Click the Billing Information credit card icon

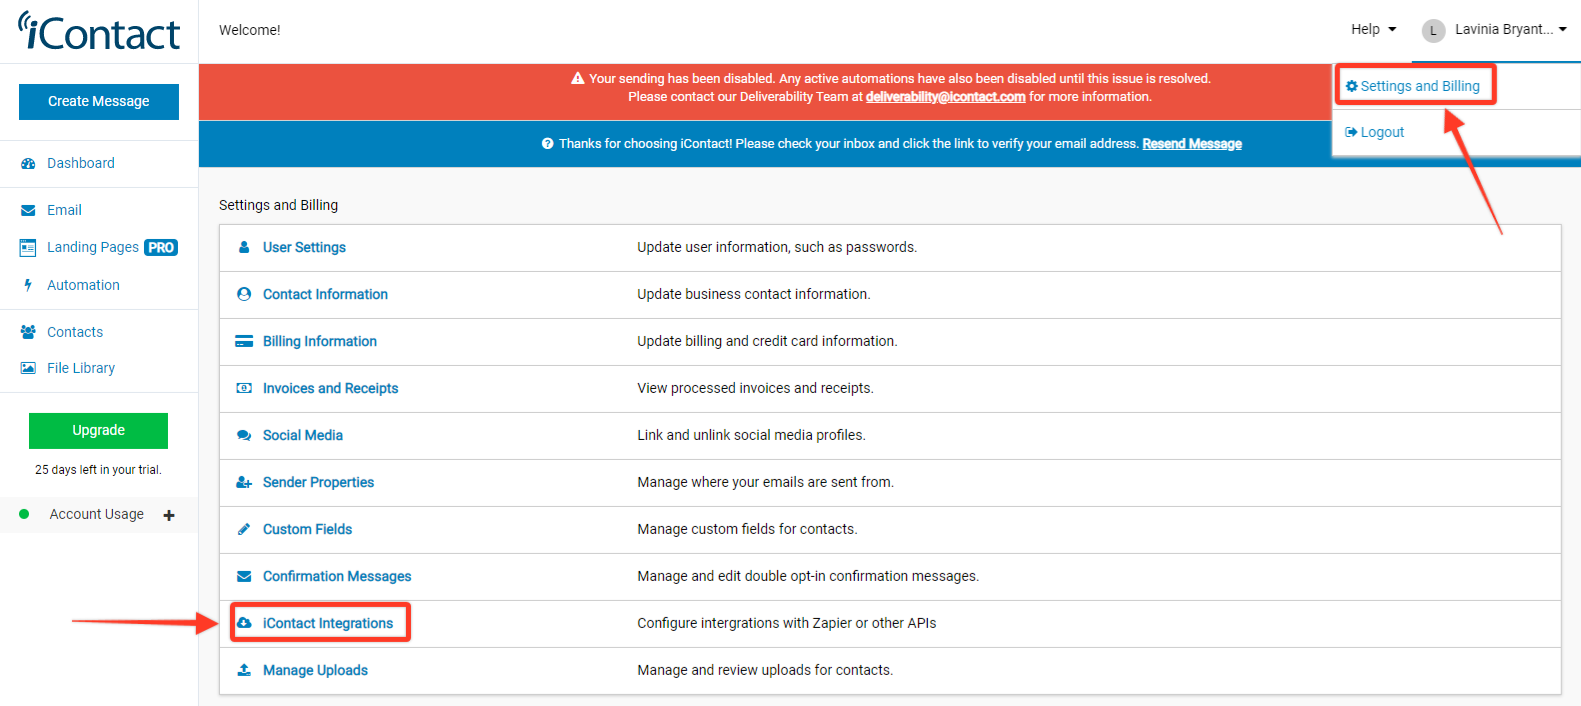244,341
